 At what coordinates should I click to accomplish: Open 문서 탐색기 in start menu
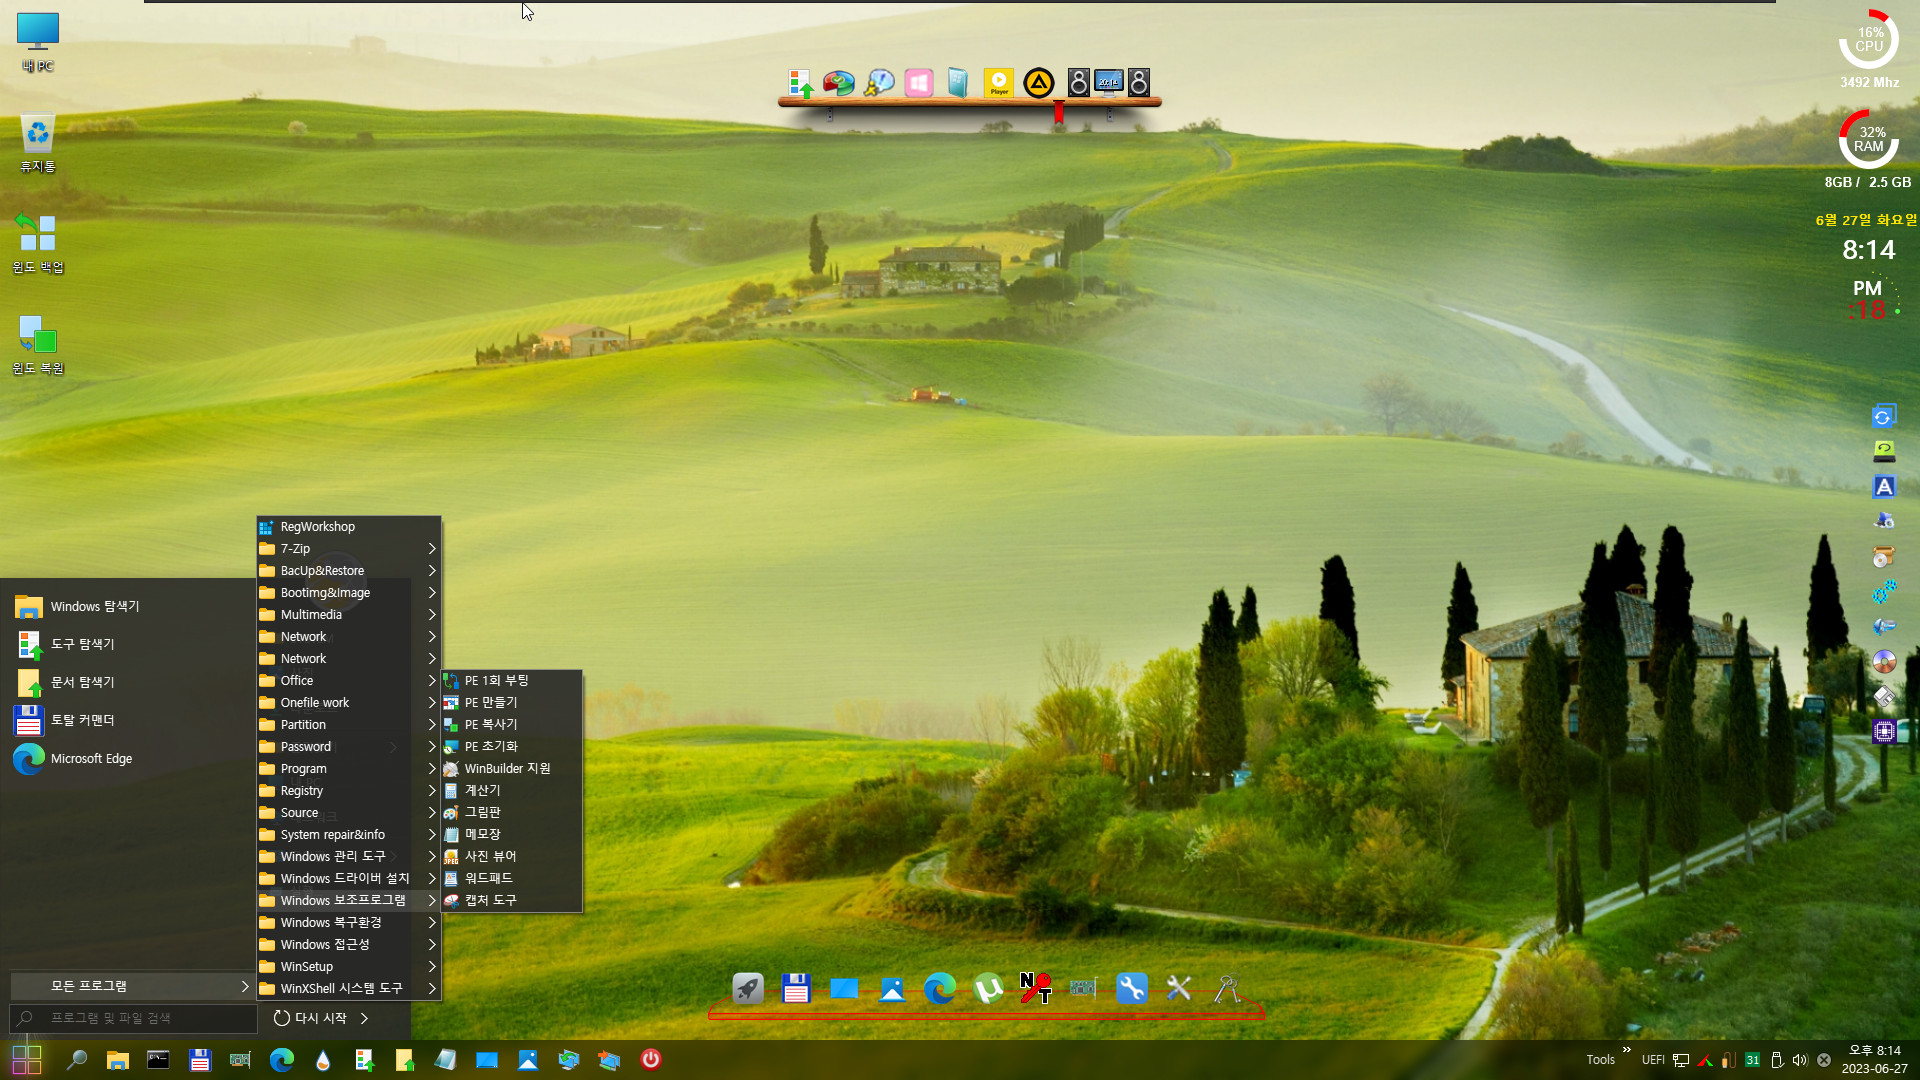130,682
